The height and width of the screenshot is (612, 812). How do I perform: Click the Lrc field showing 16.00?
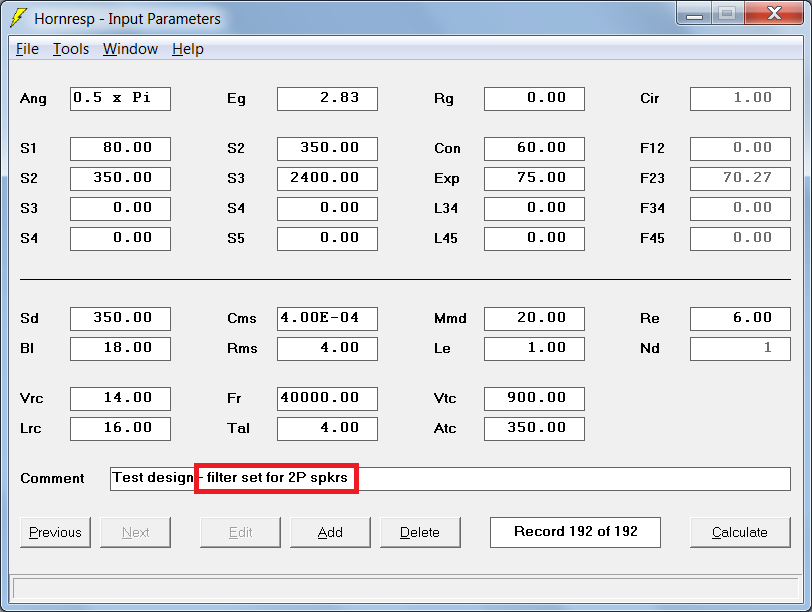pos(121,429)
